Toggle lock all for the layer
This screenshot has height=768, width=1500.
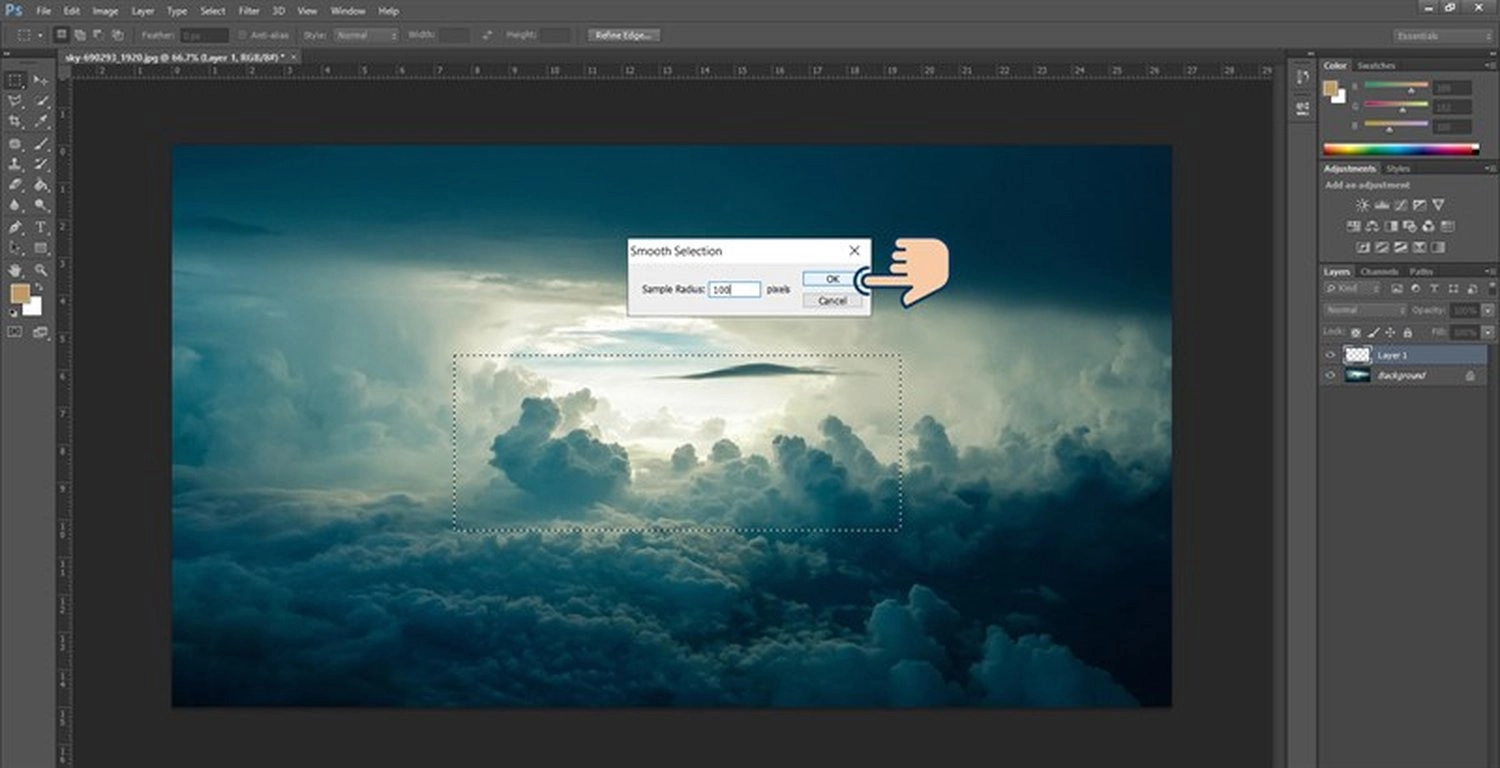coord(1407,332)
